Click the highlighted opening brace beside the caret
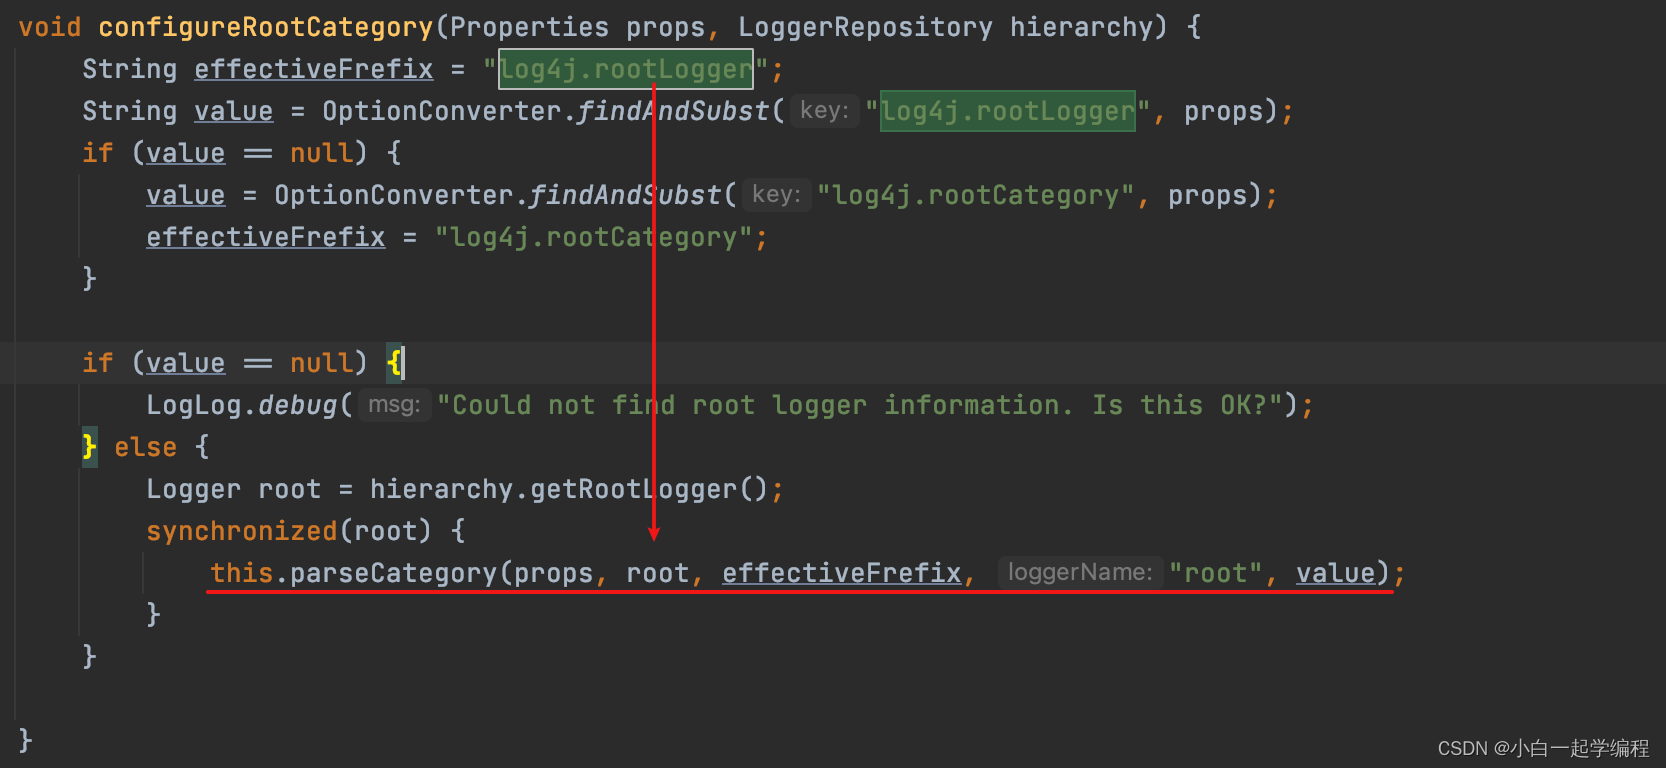This screenshot has height=768, width=1666. (394, 363)
